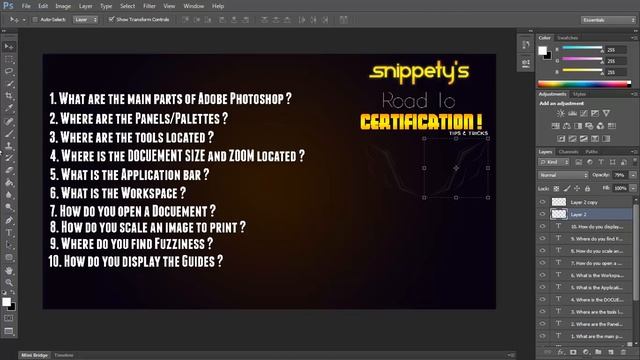Add a Curves adjustment
The width and height of the screenshot is (640, 360).
click(x=584, y=113)
